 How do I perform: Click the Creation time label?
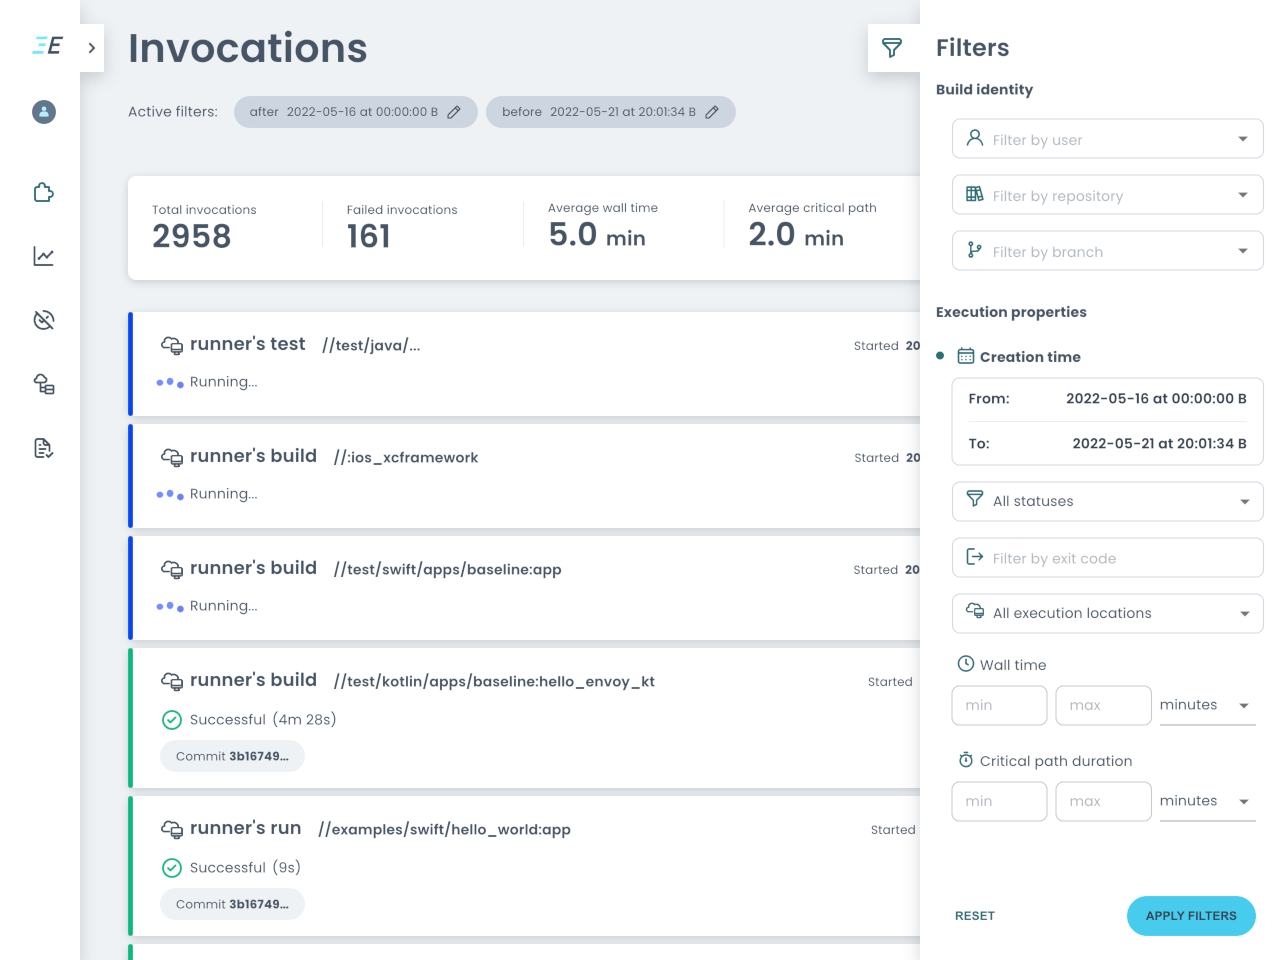[1030, 357]
